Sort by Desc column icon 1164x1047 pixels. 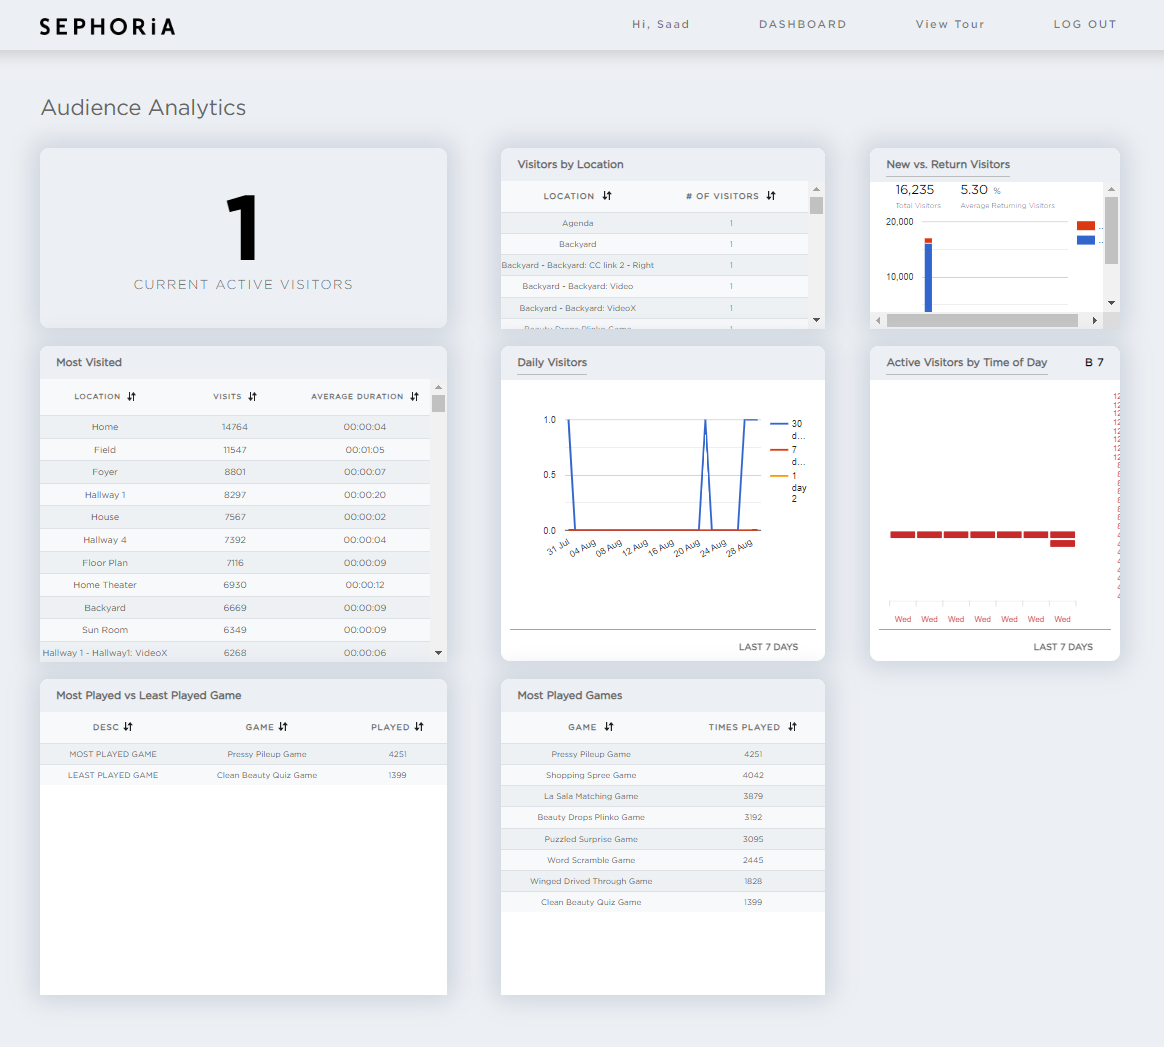[128, 727]
